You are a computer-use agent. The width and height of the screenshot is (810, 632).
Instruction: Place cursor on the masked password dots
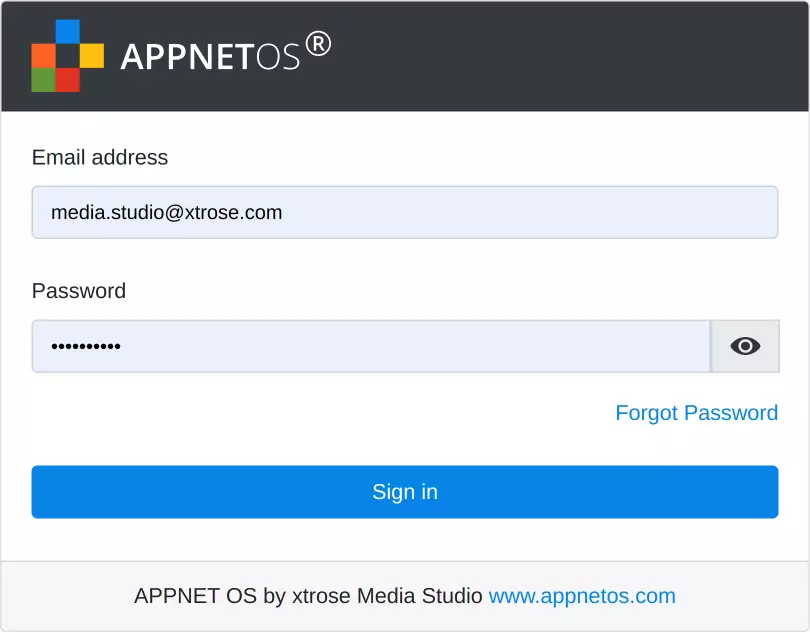(86, 347)
